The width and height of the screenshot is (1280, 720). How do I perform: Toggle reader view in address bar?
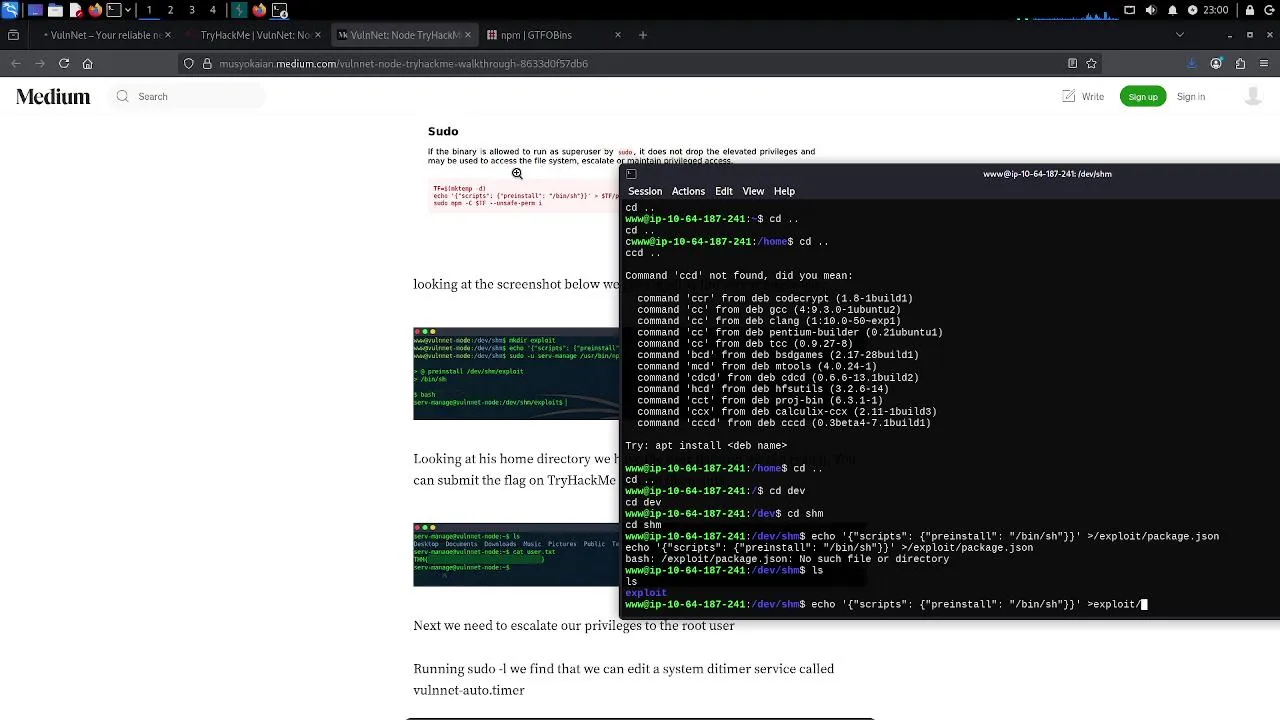pyautogui.click(x=1072, y=63)
